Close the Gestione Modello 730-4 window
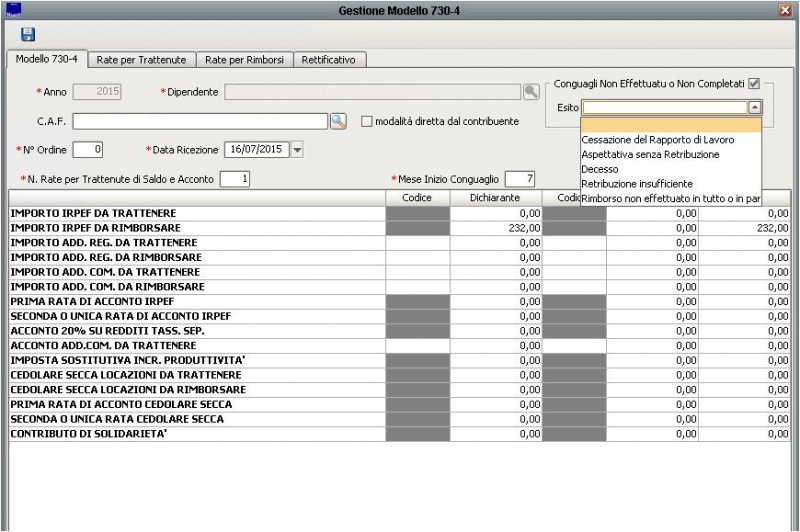 pyautogui.click(x=785, y=9)
